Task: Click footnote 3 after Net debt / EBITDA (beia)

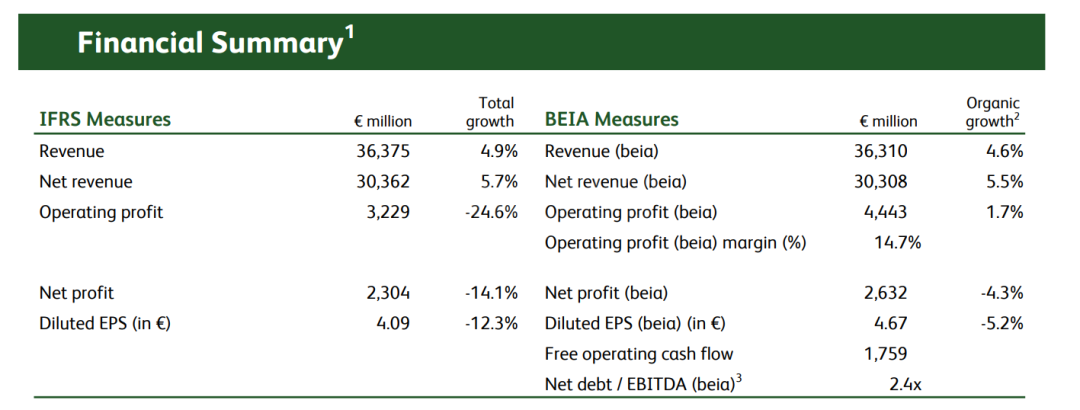Action: (x=739, y=378)
